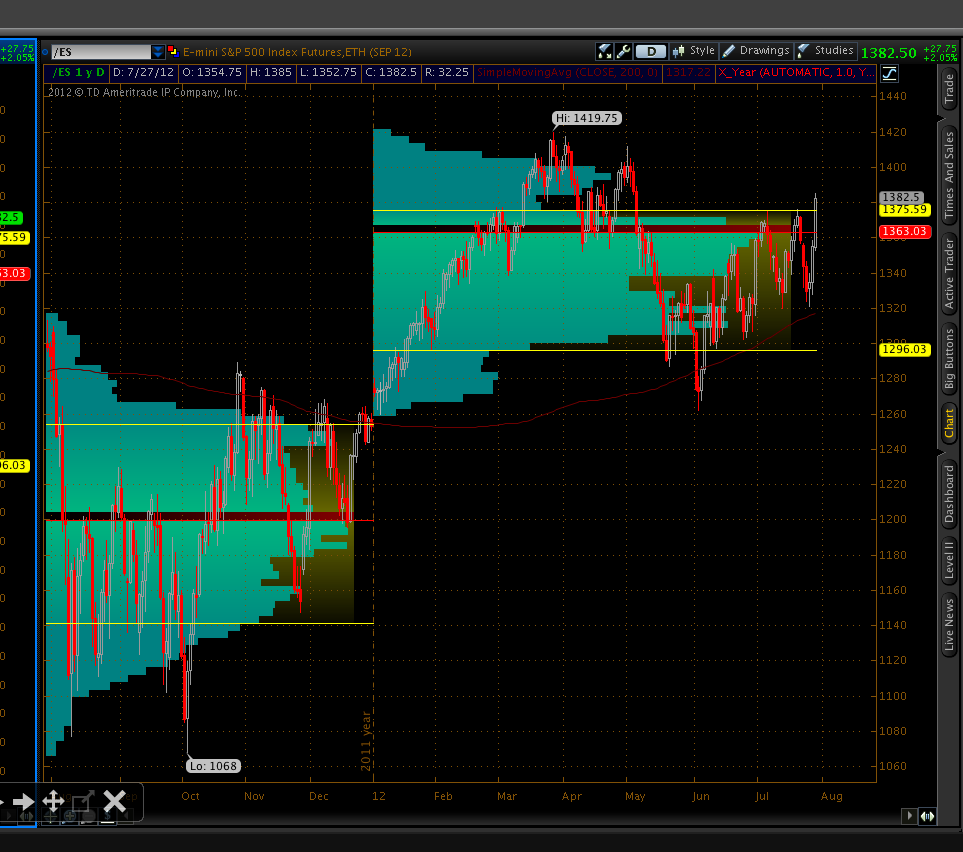Viewport: 963px width, 852px height.
Task: Click the bottom-right expand time axis icon
Action: pyautogui.click(x=927, y=816)
